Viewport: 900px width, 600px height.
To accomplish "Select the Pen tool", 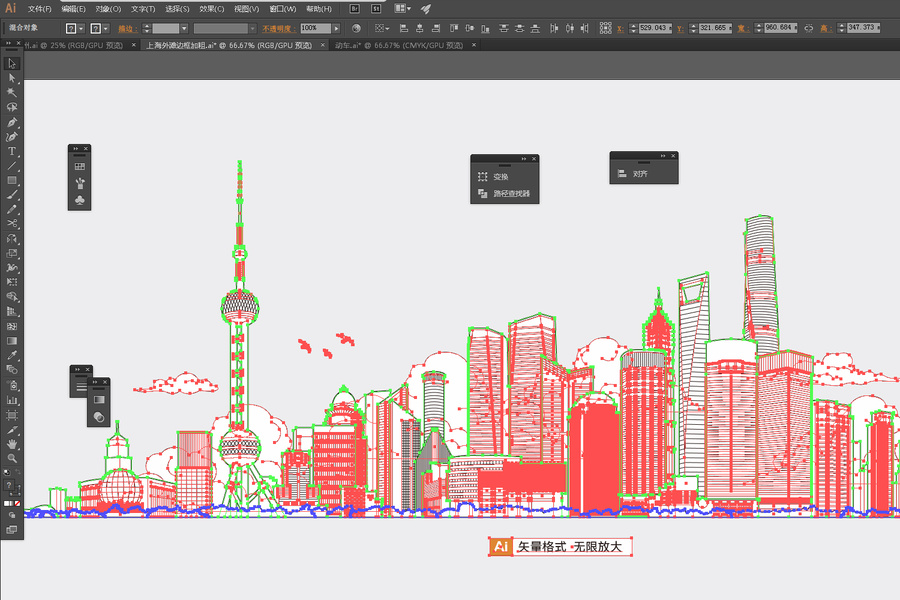I will (11, 122).
